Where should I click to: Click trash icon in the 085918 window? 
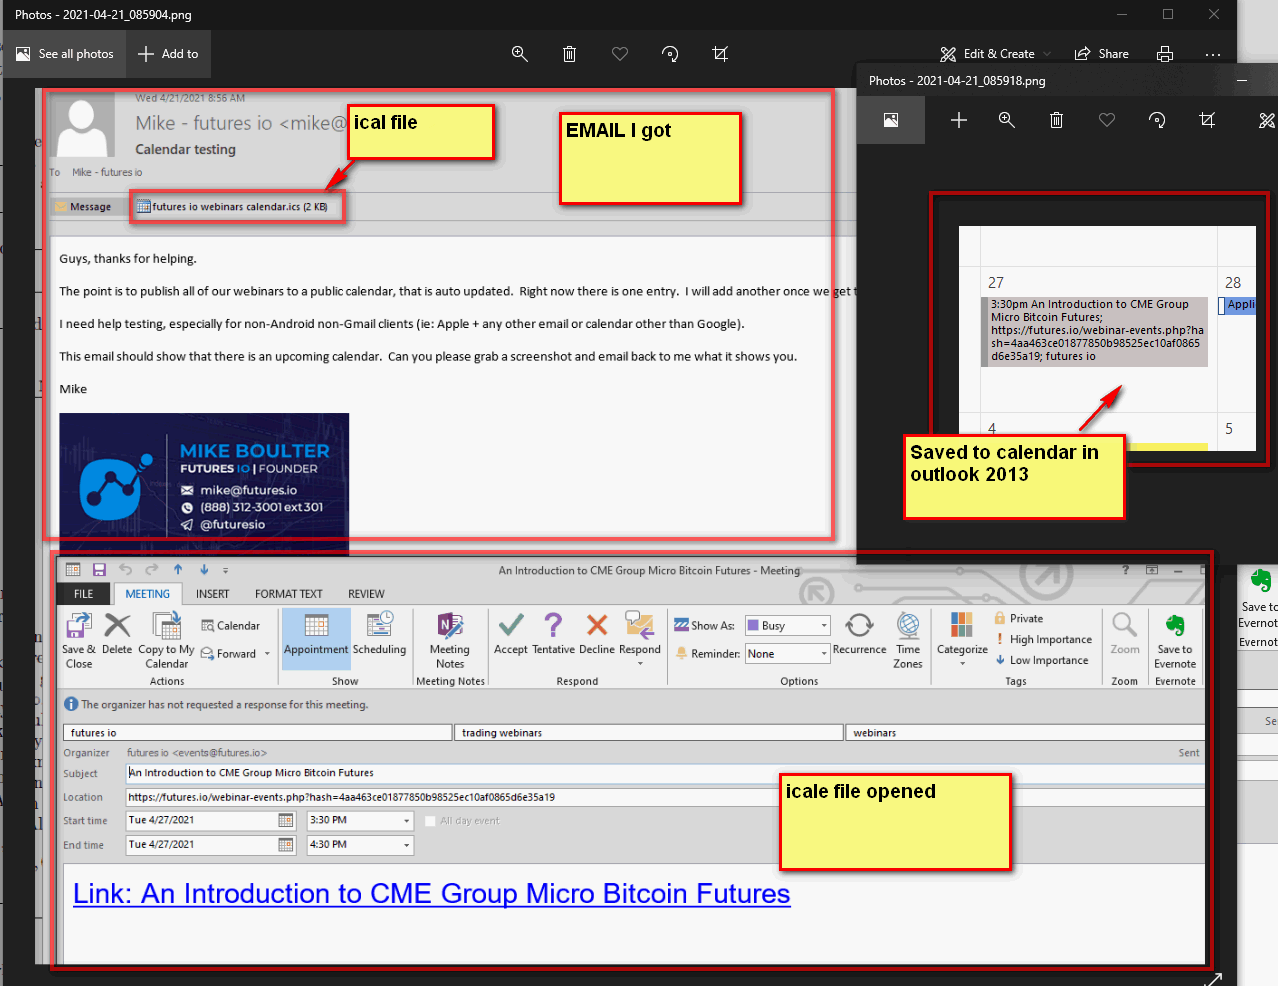(x=1056, y=120)
